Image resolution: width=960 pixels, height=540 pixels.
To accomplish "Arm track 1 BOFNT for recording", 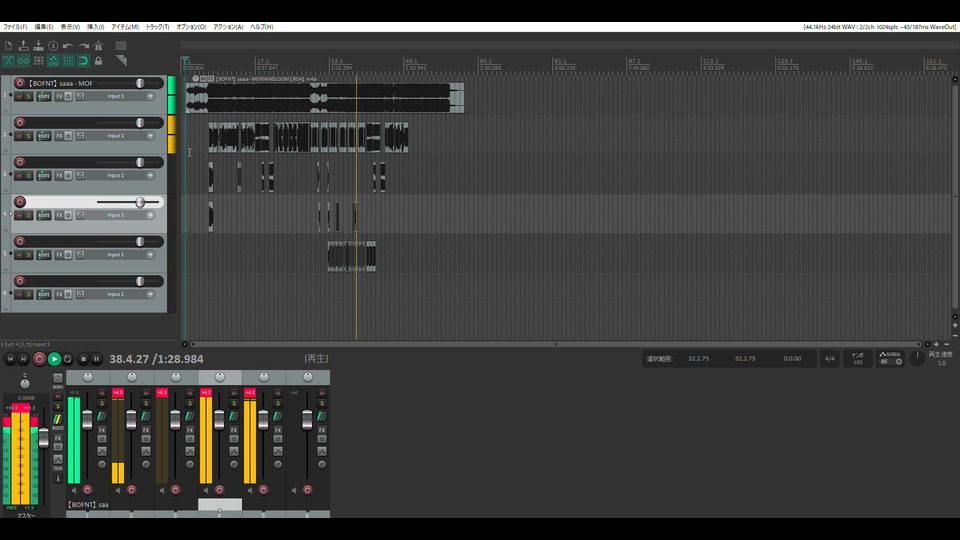I will (20, 83).
